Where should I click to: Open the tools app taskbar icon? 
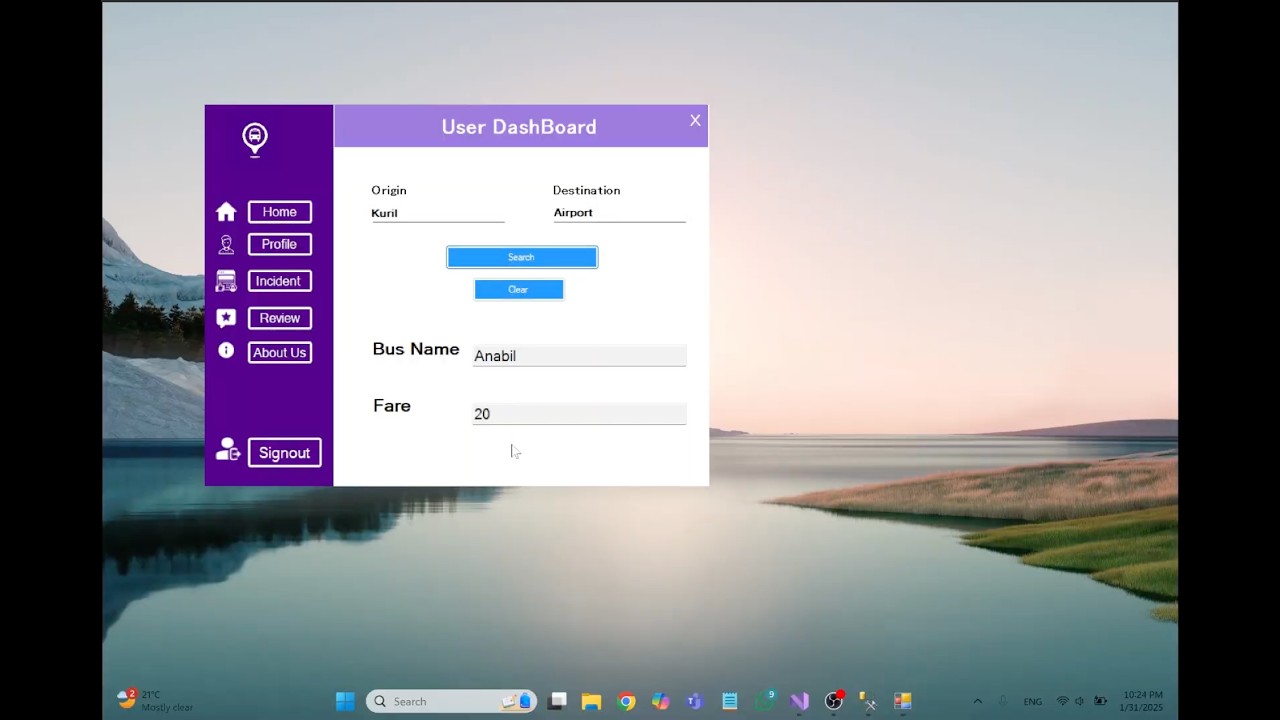(x=868, y=701)
